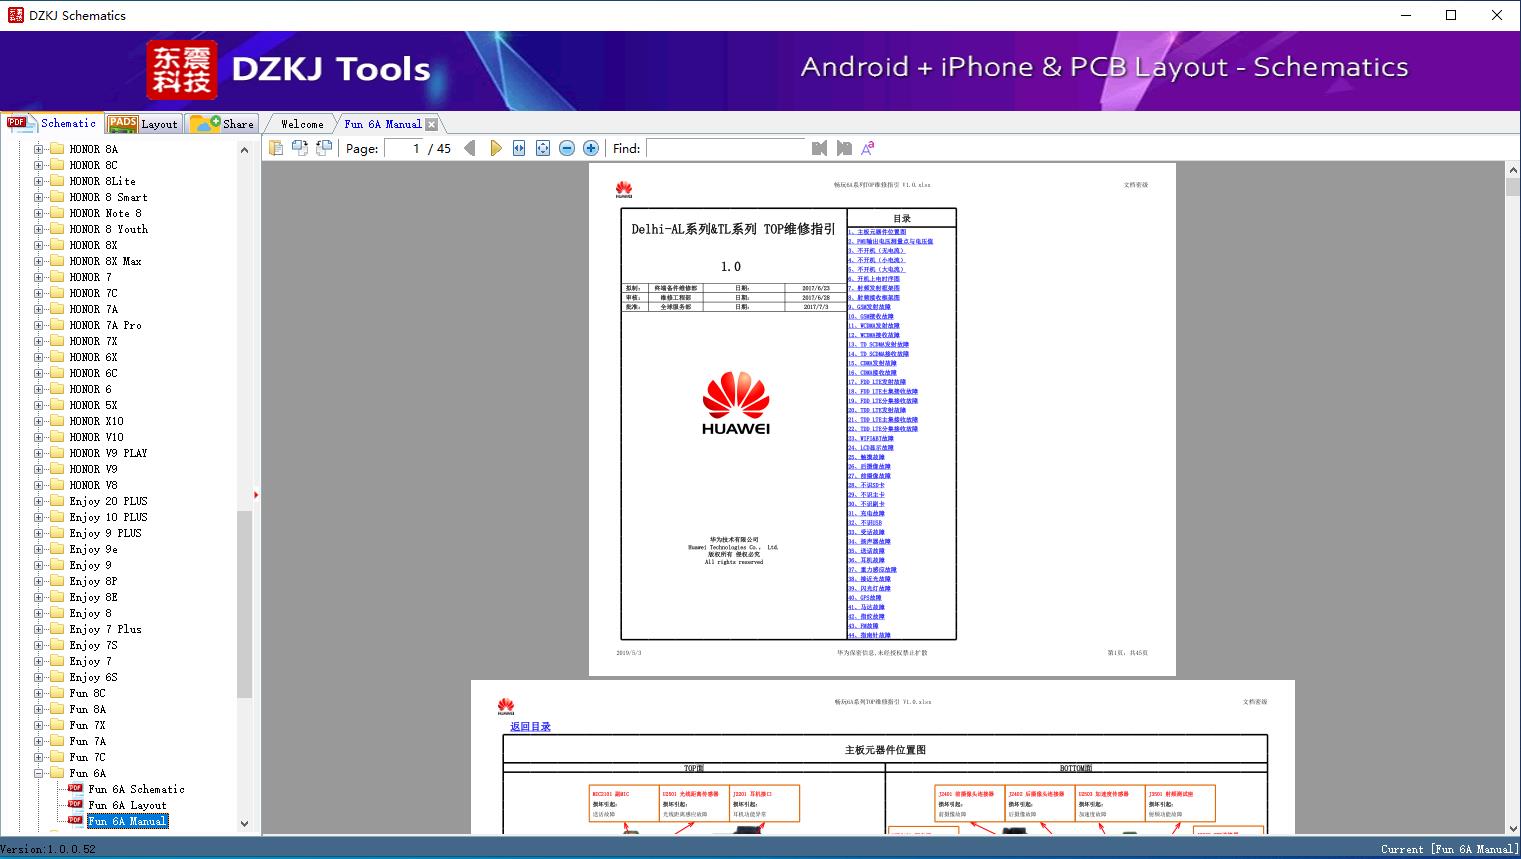Expand the Enjoy 8P tree node
Screen dimensions: 1521x859
coord(38,581)
